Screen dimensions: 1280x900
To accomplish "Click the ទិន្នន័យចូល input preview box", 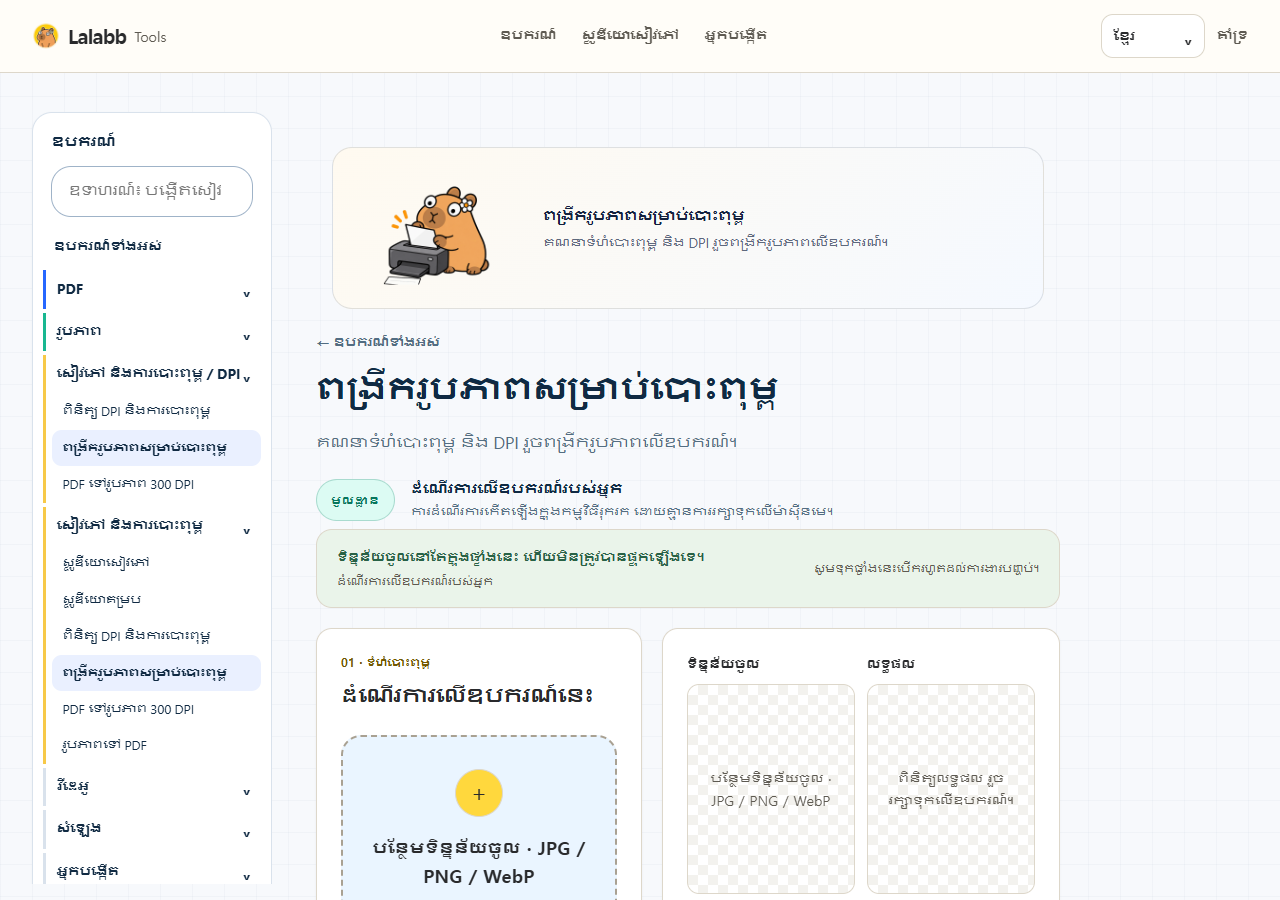I will coord(771,789).
